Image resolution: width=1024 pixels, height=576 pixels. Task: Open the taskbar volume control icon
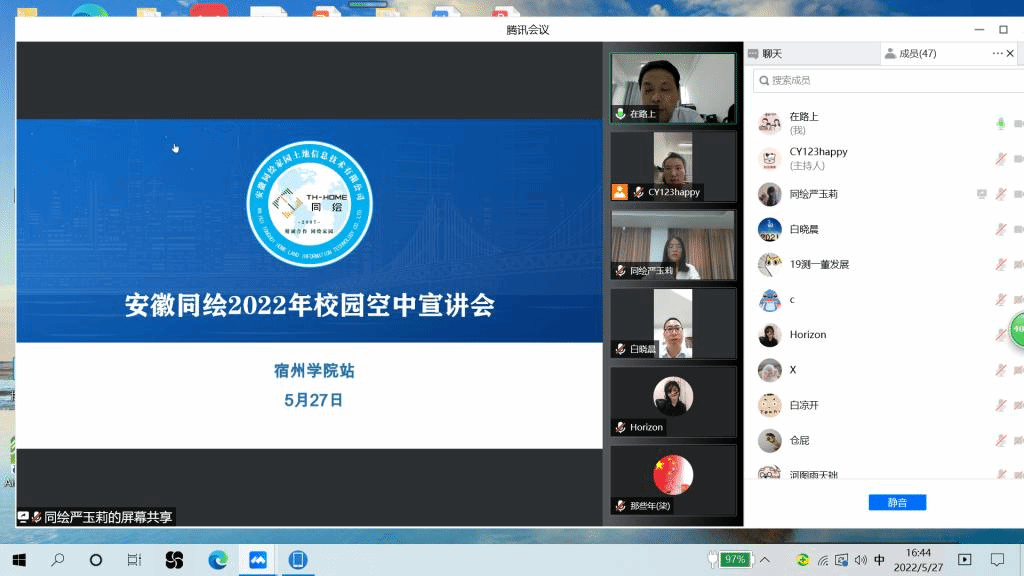point(860,560)
